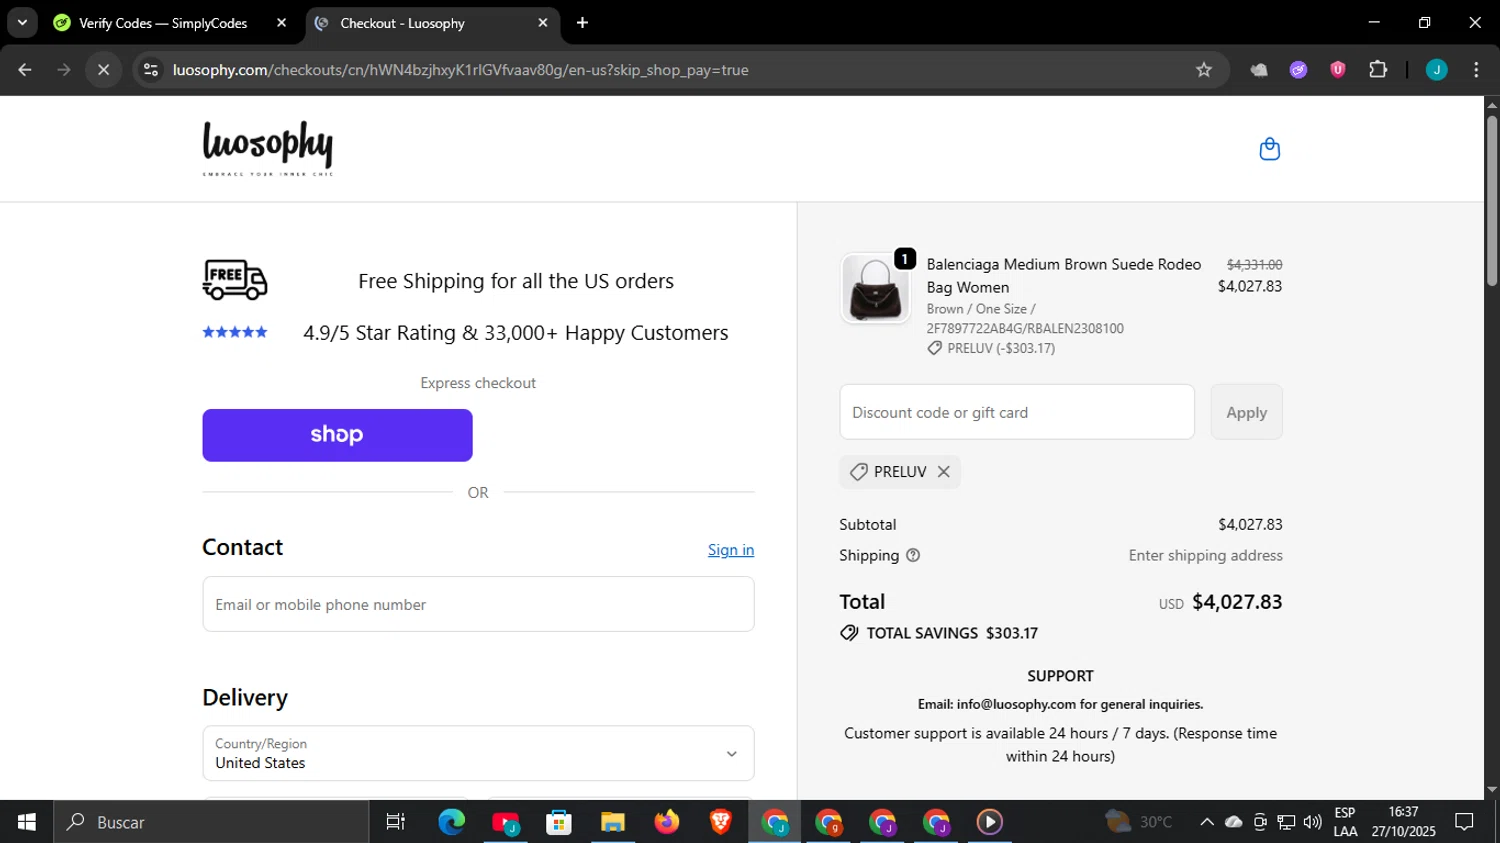Image resolution: width=1500 pixels, height=843 pixels.
Task: Close the Checkout - Luosophy tab
Action: pyautogui.click(x=542, y=23)
